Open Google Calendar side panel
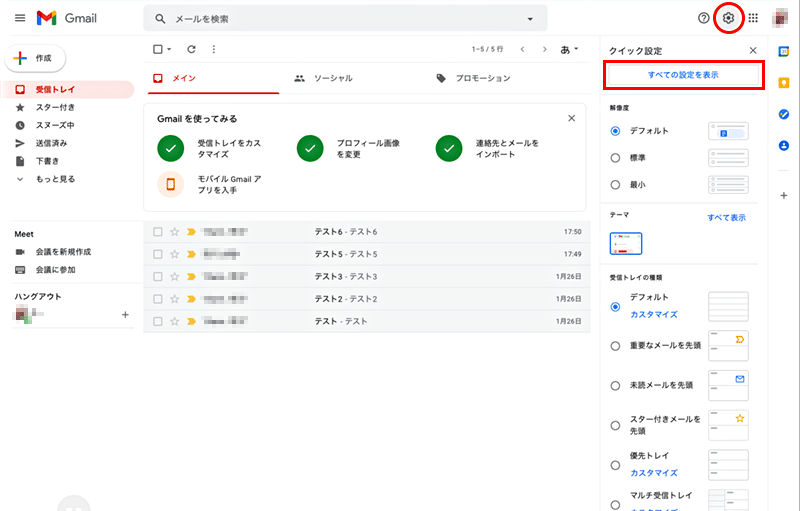 coord(784,51)
